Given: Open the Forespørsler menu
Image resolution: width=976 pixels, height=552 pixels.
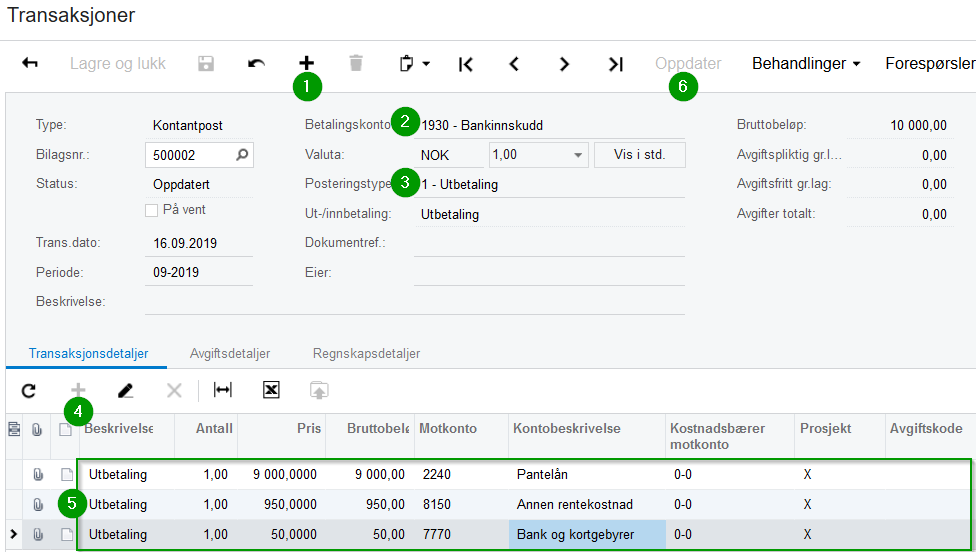Looking at the screenshot, I should (x=930, y=64).
